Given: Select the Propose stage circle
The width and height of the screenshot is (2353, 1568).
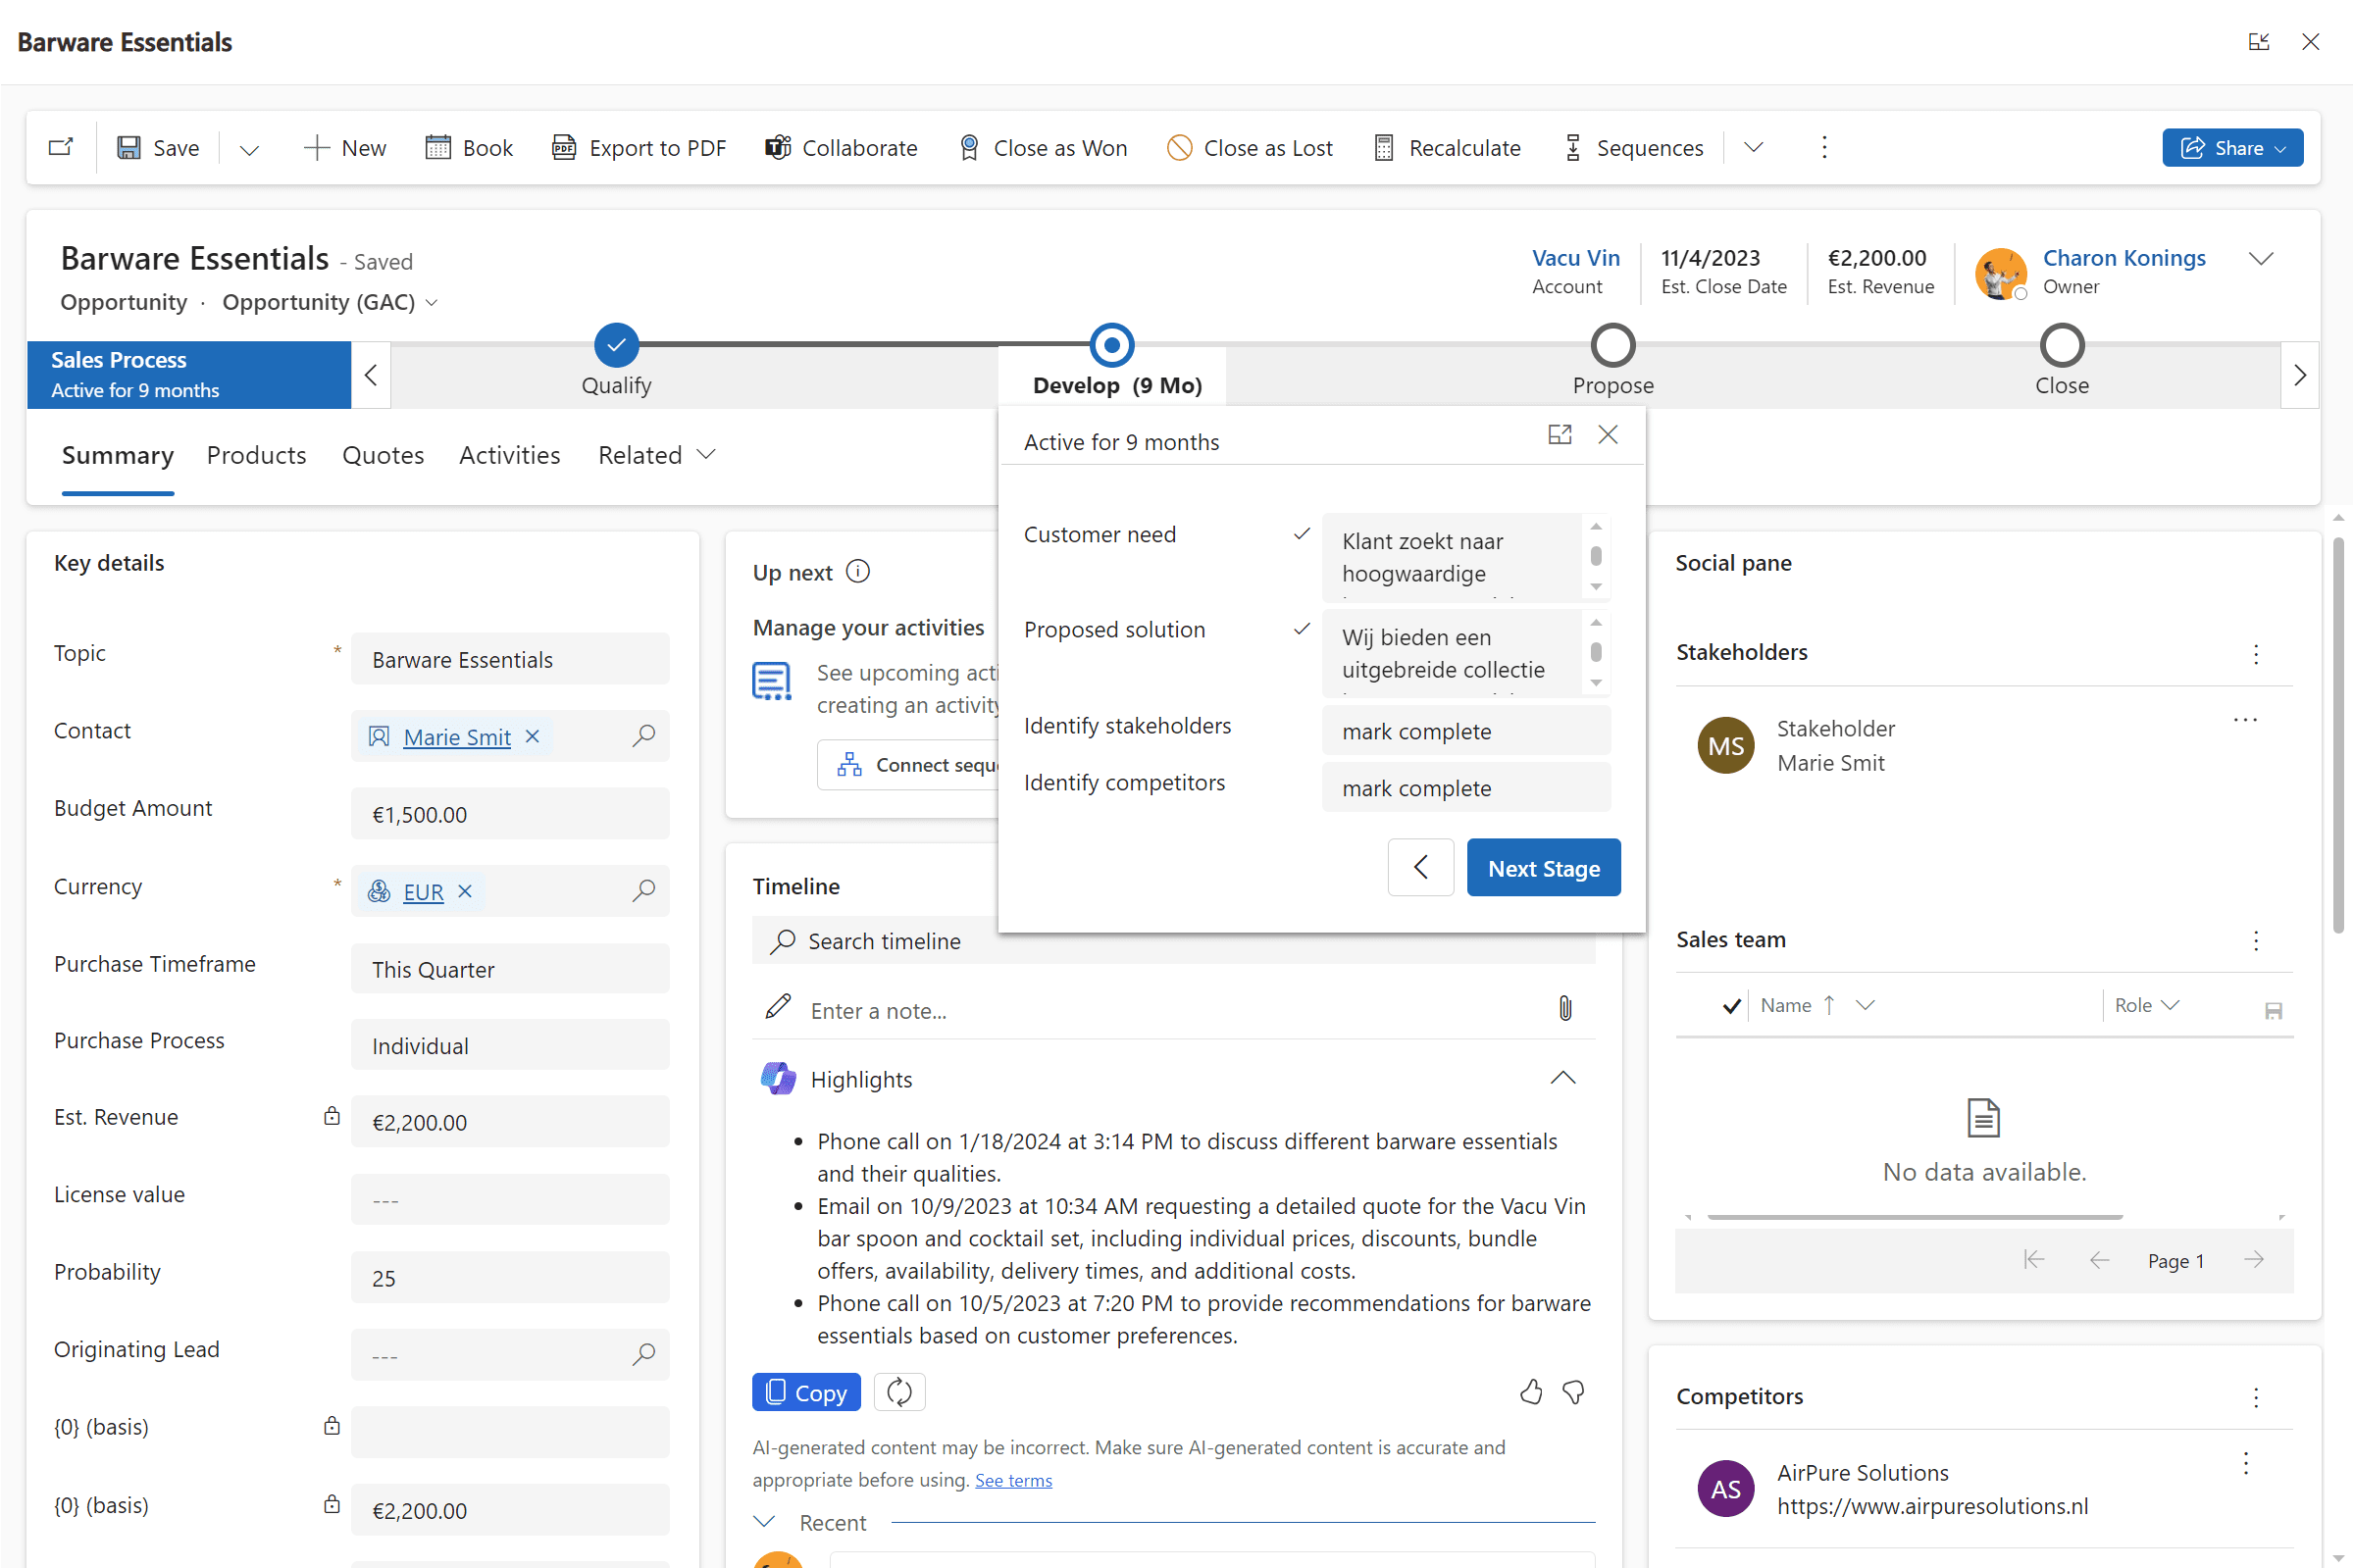Looking at the screenshot, I should tap(1612, 345).
